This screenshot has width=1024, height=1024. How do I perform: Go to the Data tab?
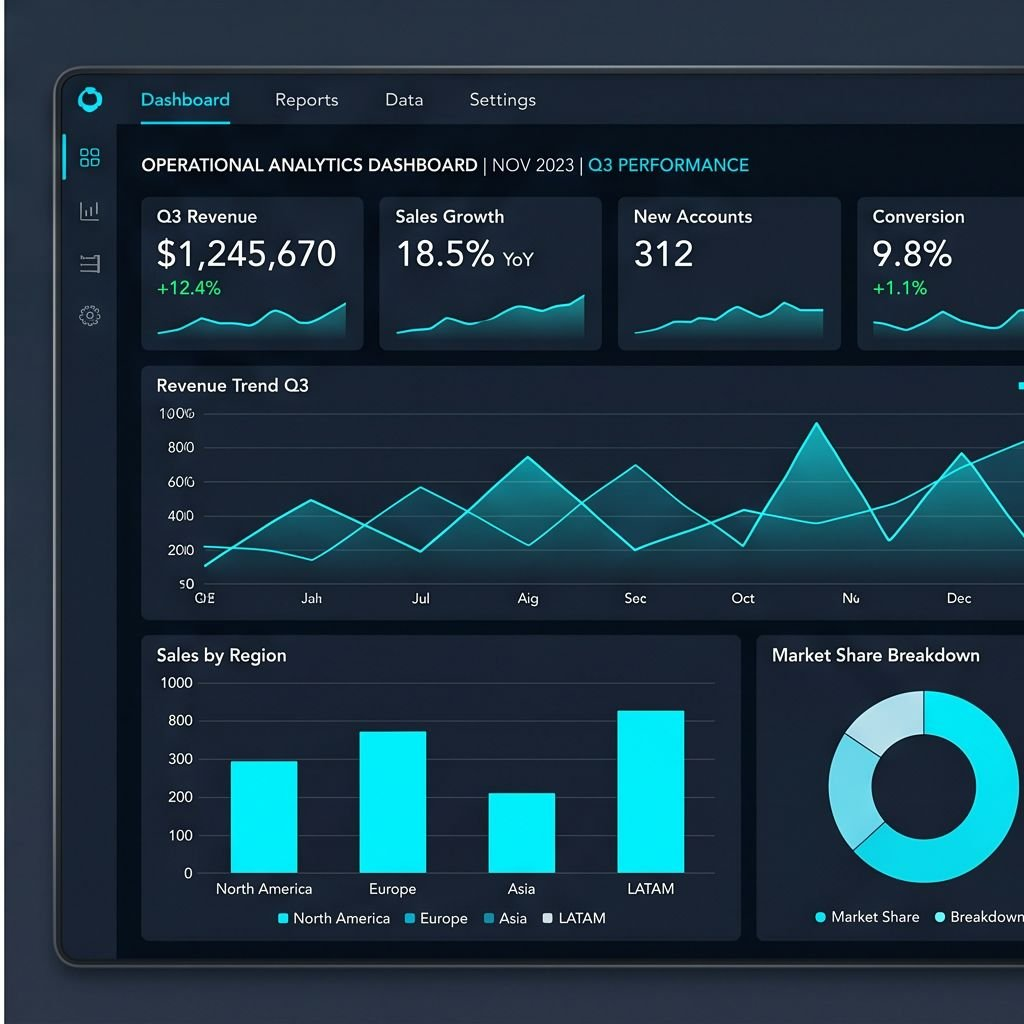404,100
